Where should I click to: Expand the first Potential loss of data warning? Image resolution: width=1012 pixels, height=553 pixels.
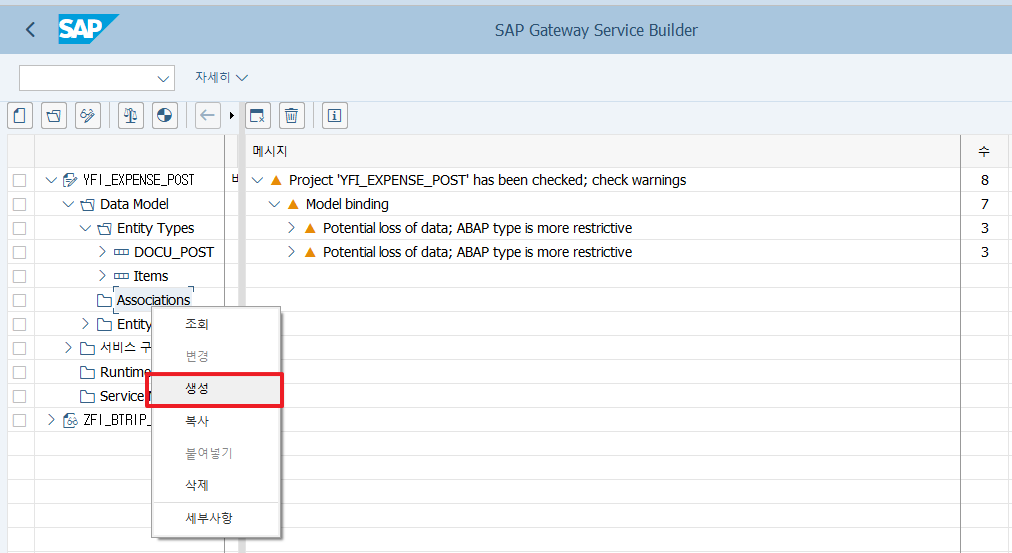[291, 228]
